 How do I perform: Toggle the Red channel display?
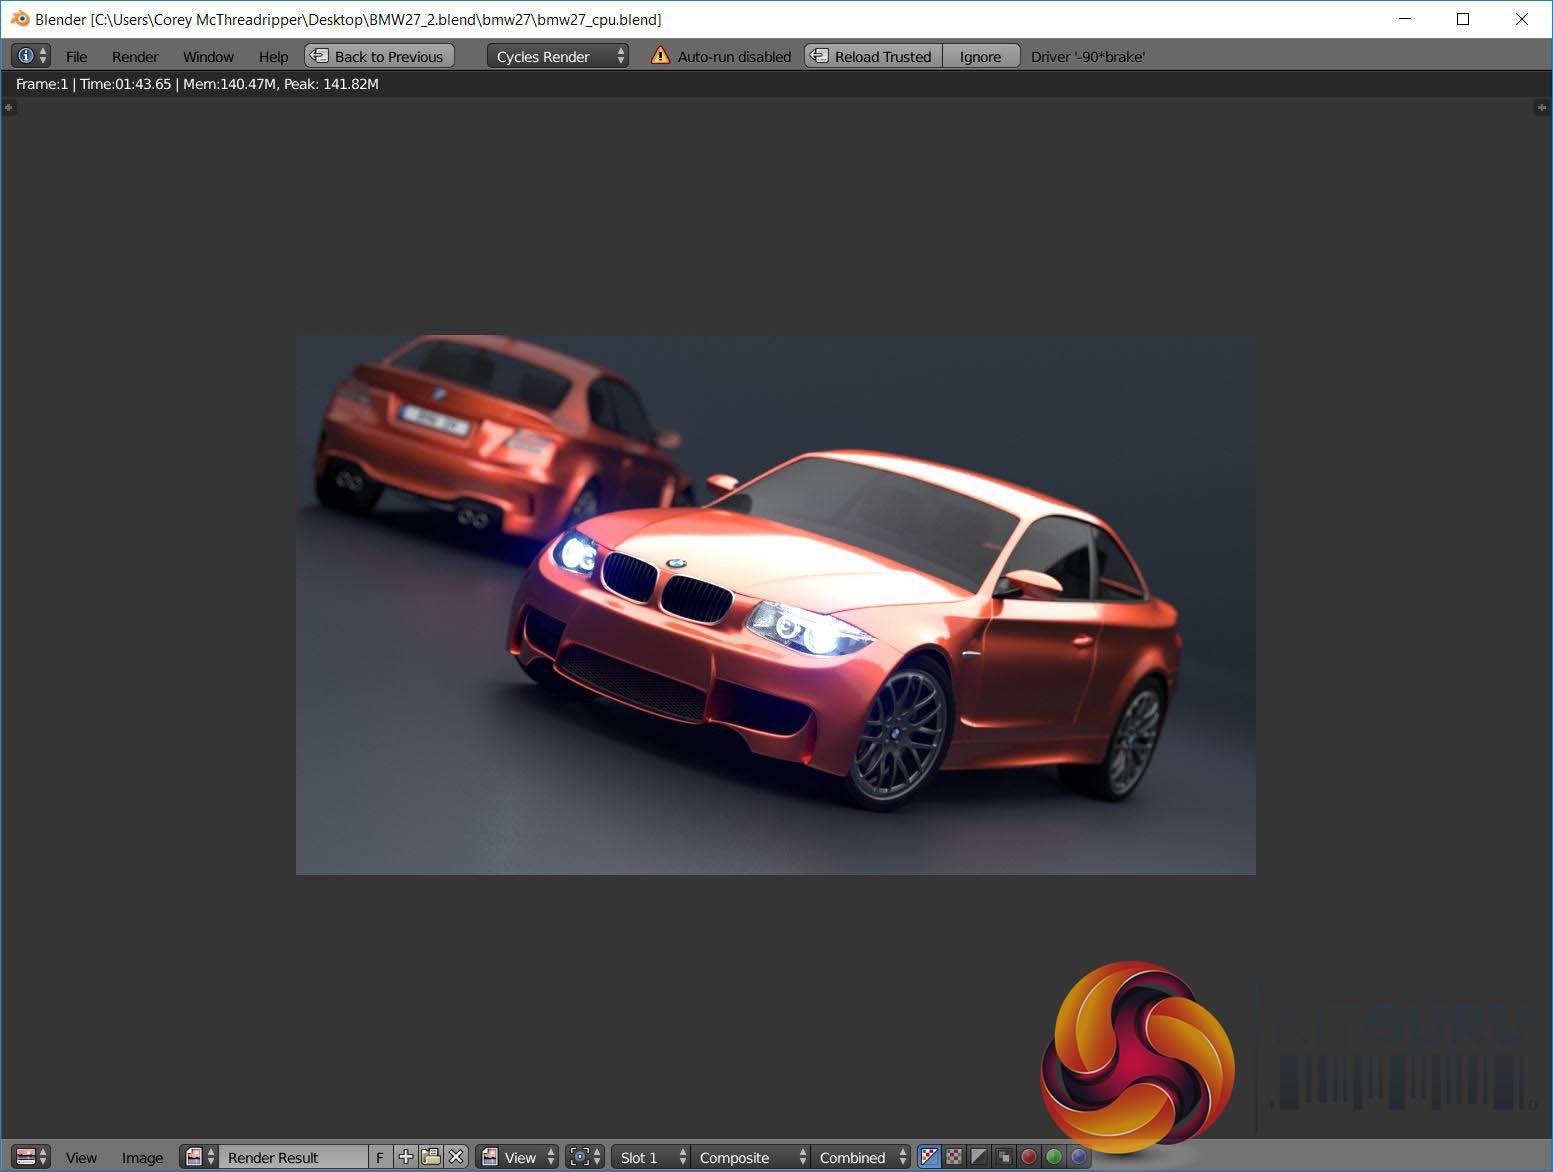tap(1029, 1157)
